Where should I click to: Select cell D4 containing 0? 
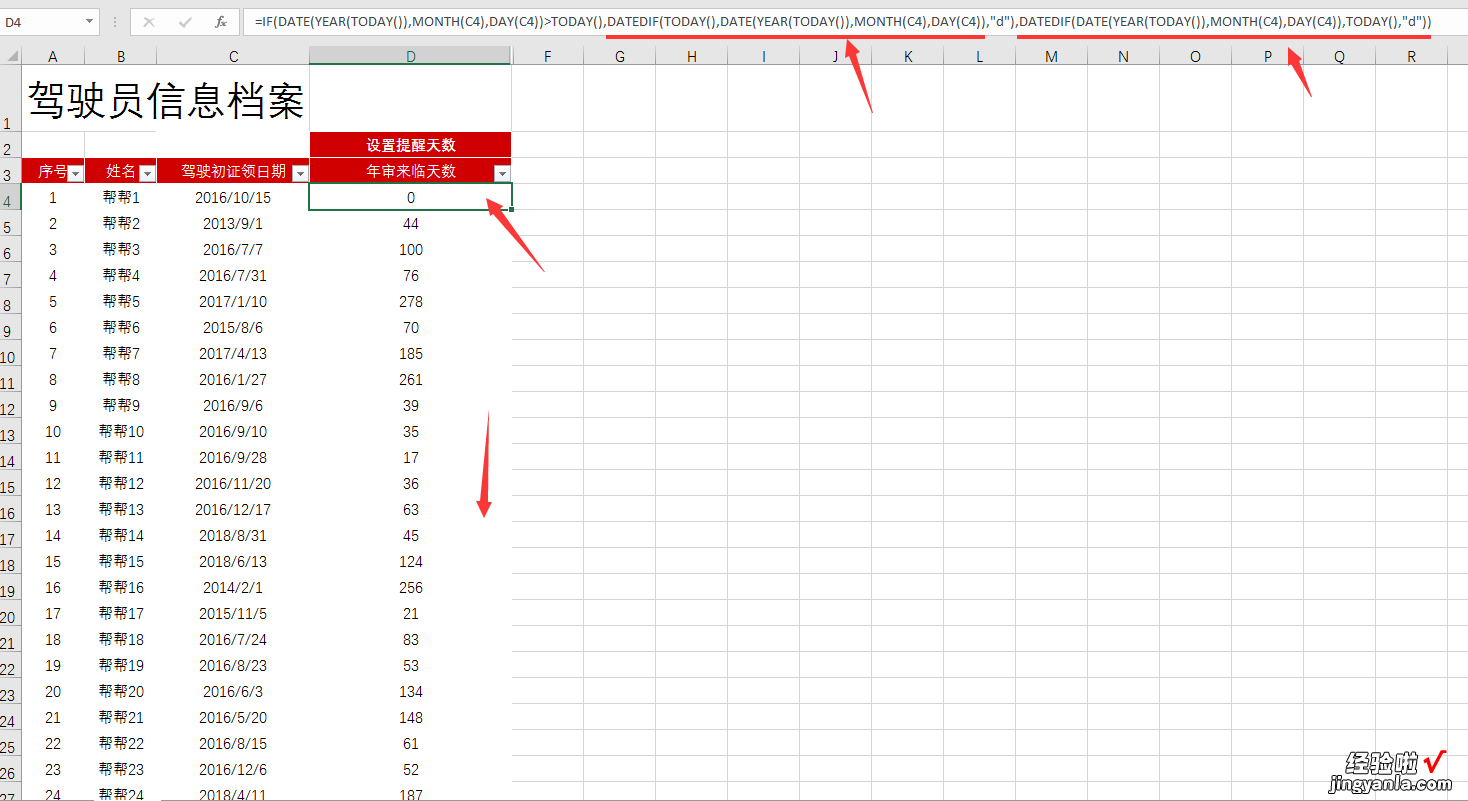pos(411,198)
